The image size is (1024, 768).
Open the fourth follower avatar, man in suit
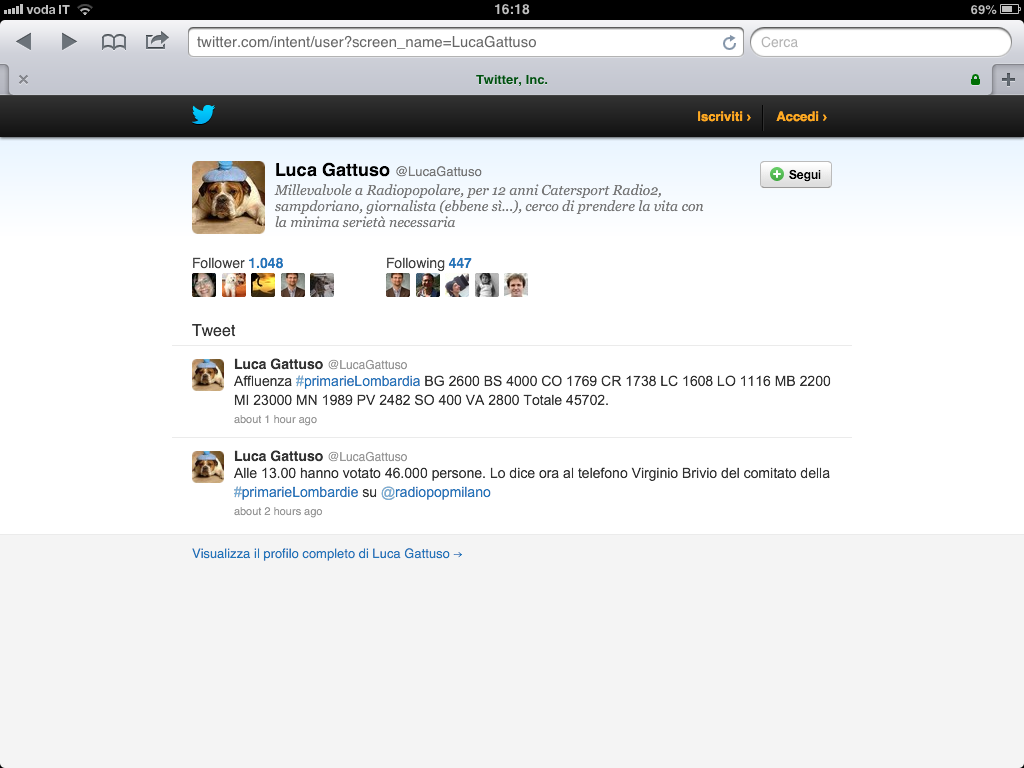tap(293, 285)
